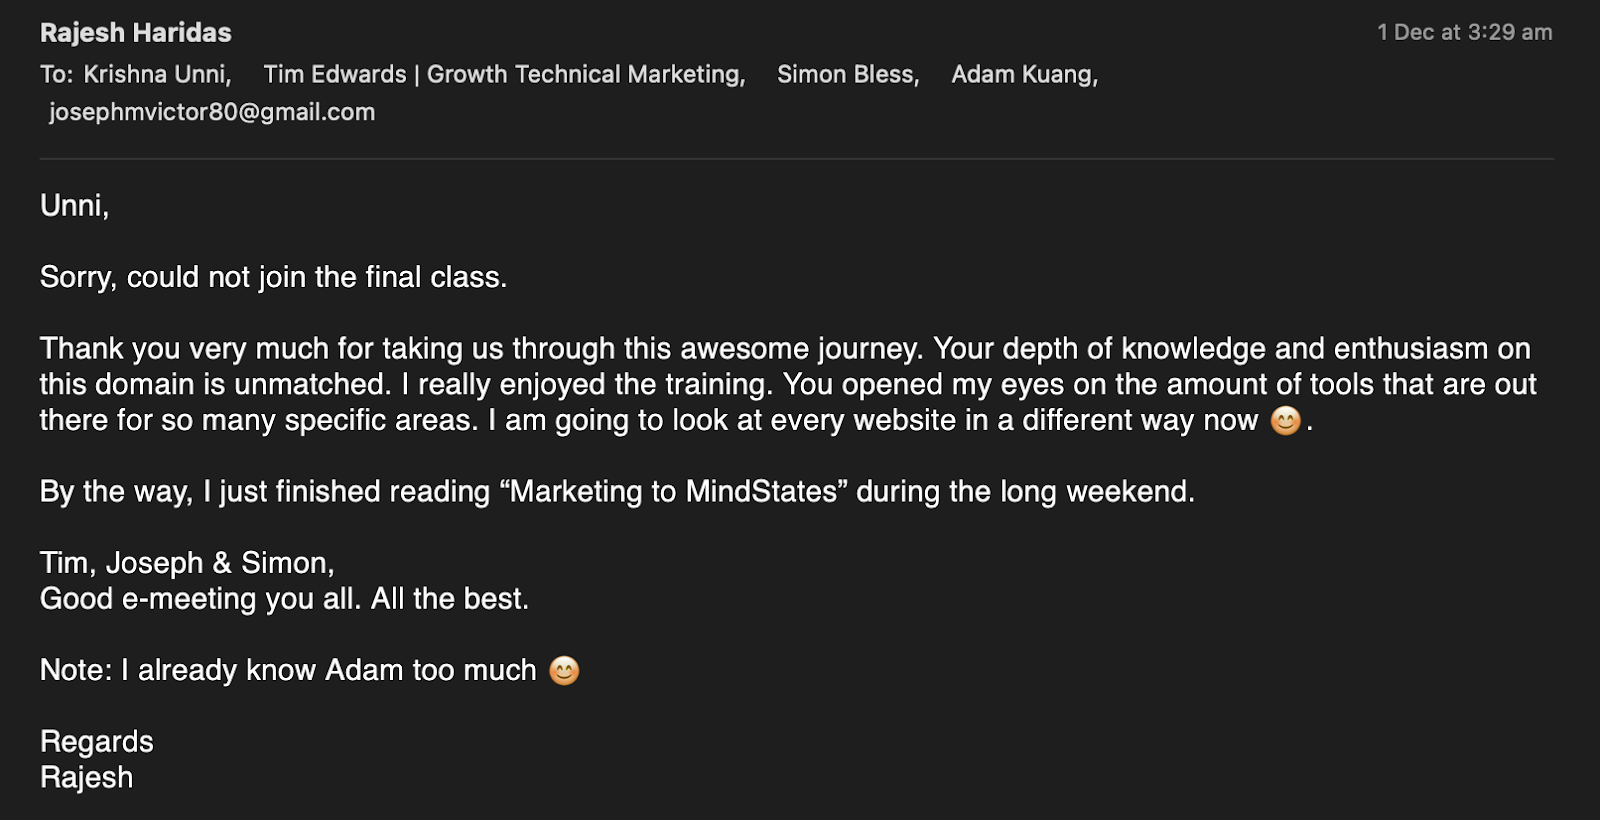Click recipient Simon Bless
The image size is (1600, 820).
(x=848, y=75)
